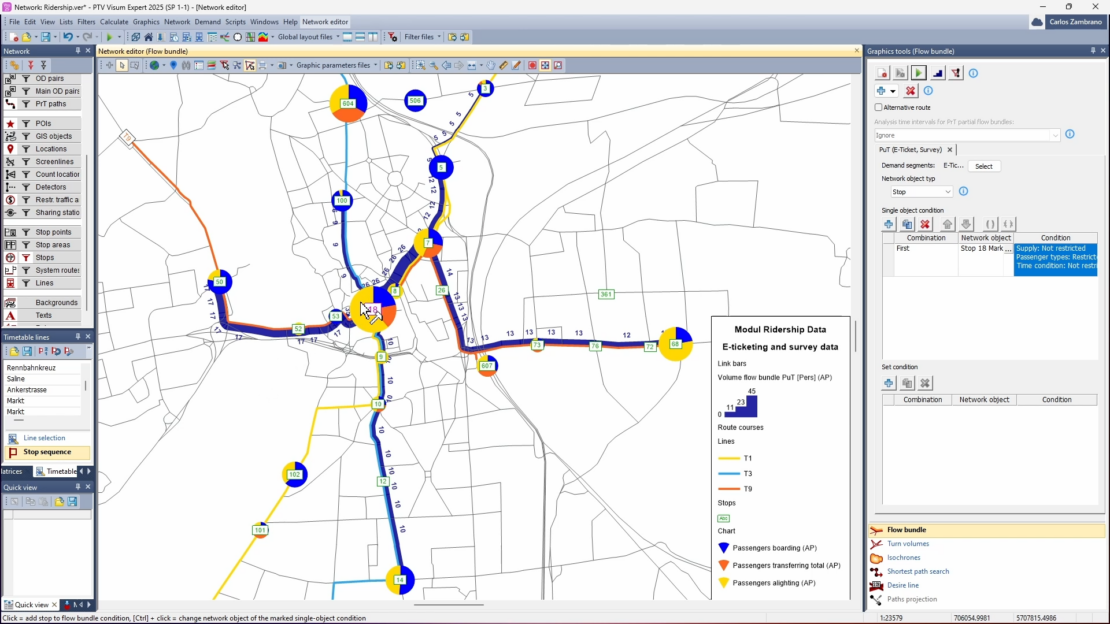Open the Ignore time intervals dropdown
1110x624 pixels.
967,135
